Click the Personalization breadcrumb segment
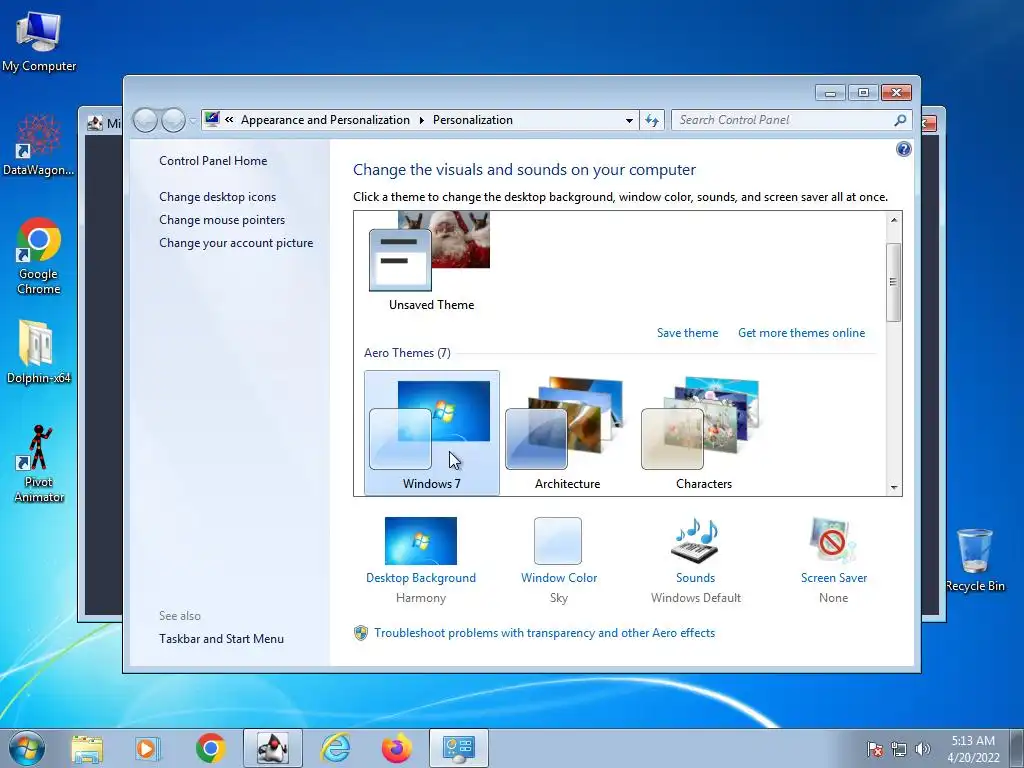This screenshot has width=1024, height=768. (473, 120)
